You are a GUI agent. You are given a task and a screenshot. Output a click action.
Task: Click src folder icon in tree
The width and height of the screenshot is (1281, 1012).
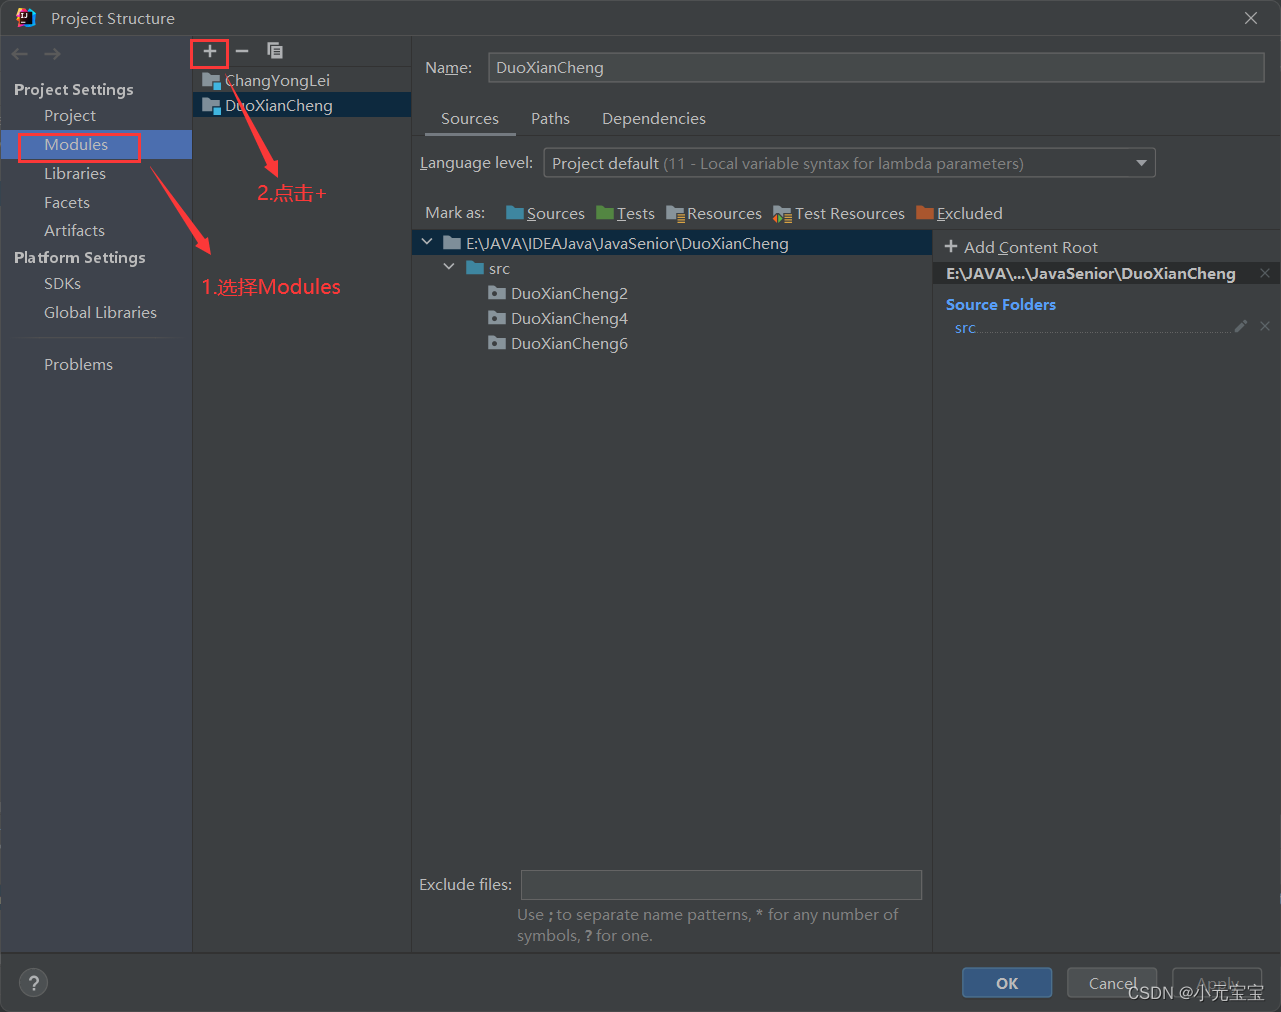pyautogui.click(x=475, y=268)
